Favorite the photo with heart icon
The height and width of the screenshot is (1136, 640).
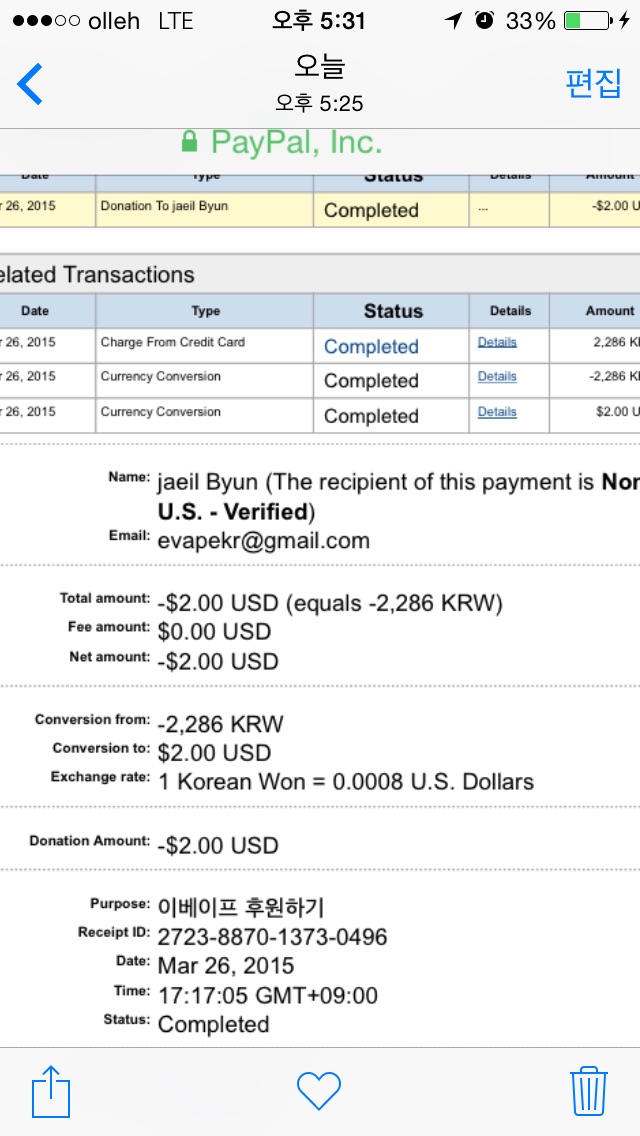(319, 1090)
